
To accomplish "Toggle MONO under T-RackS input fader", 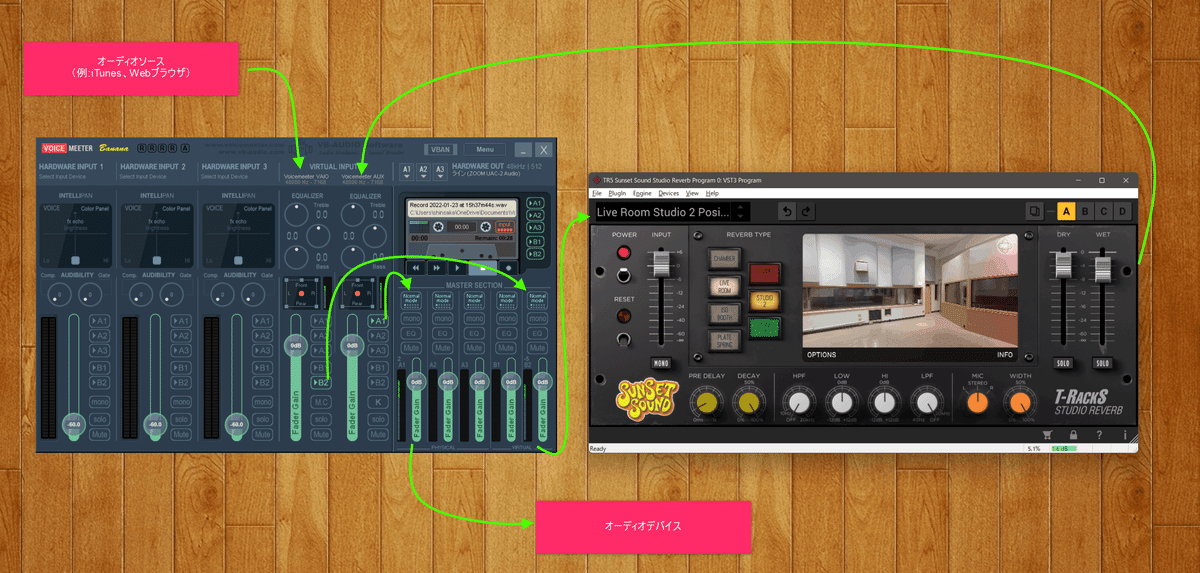I will click(x=659, y=363).
